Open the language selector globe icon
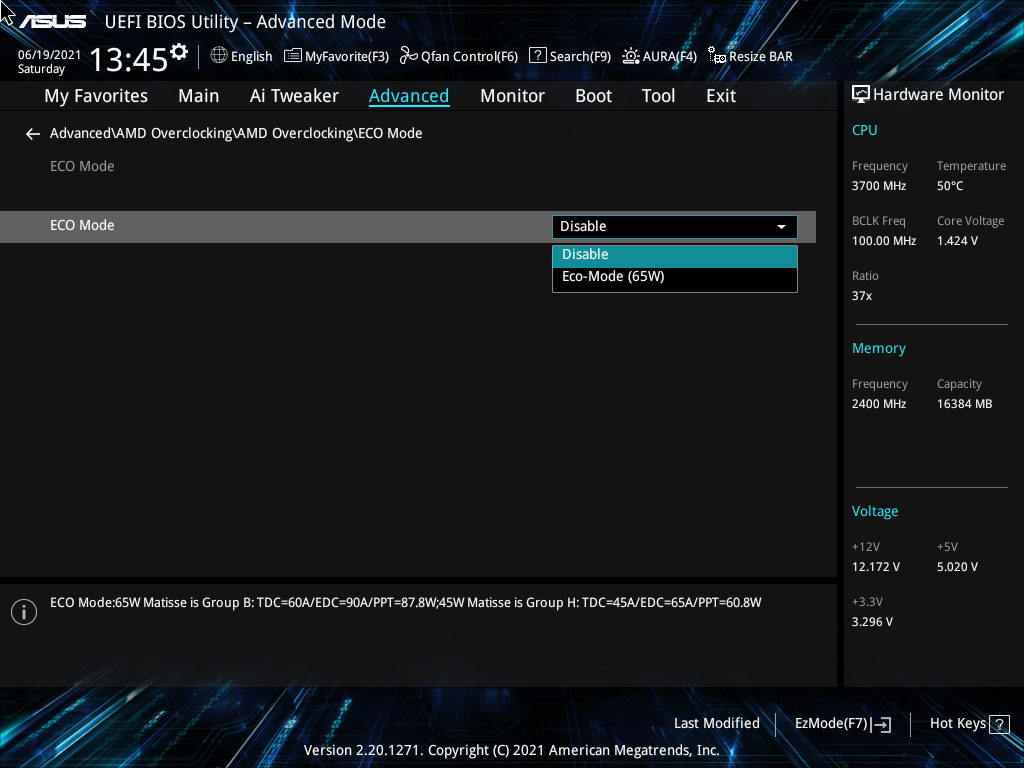Image resolution: width=1024 pixels, height=768 pixels. click(217, 56)
